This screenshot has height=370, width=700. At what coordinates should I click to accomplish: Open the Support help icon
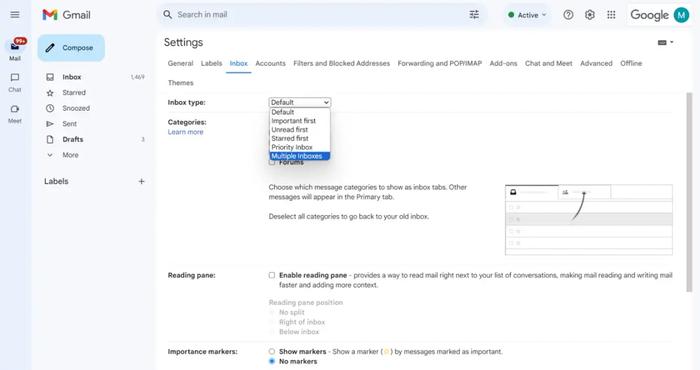568,15
